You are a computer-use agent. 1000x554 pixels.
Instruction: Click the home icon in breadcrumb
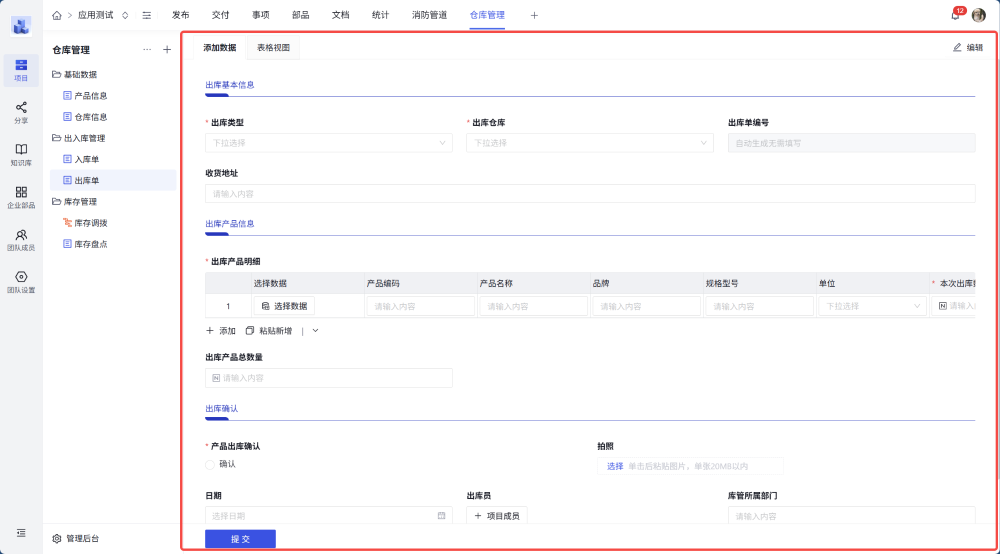coord(56,15)
